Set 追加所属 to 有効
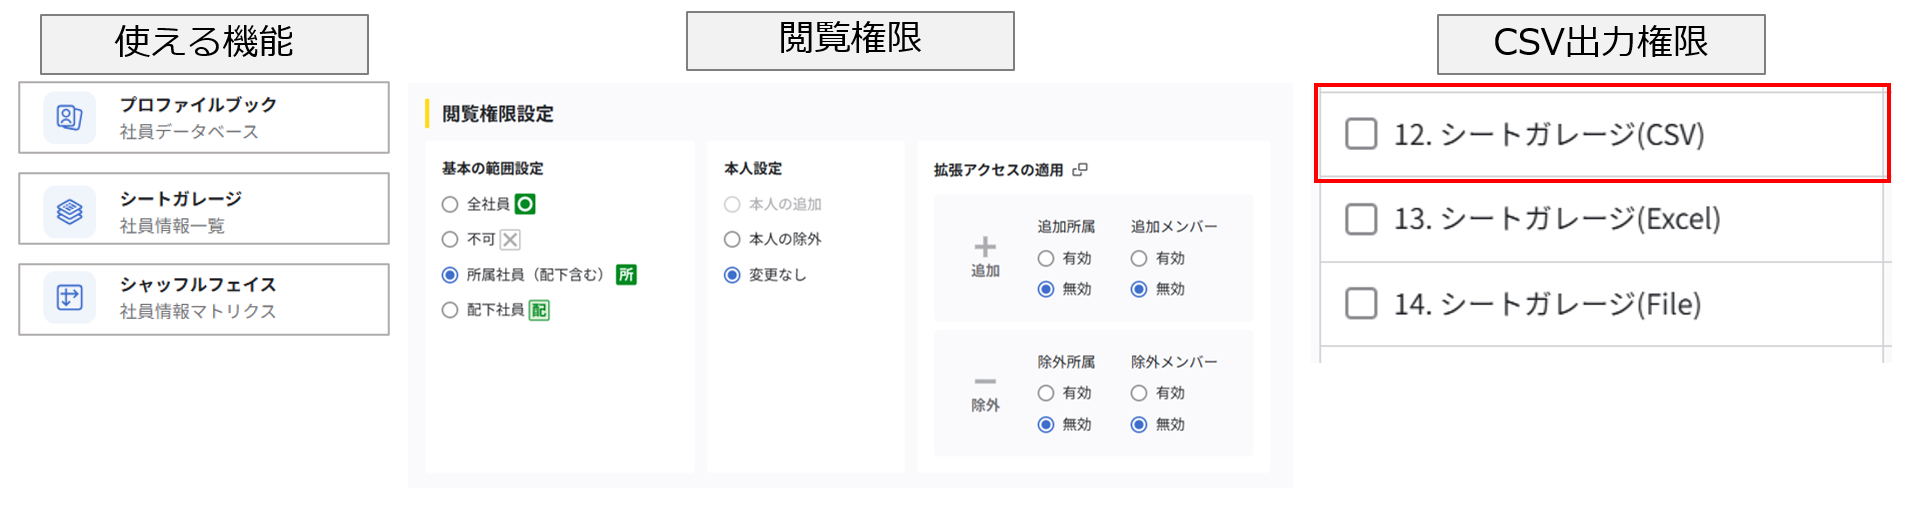The height and width of the screenshot is (505, 1918). 1046,258
